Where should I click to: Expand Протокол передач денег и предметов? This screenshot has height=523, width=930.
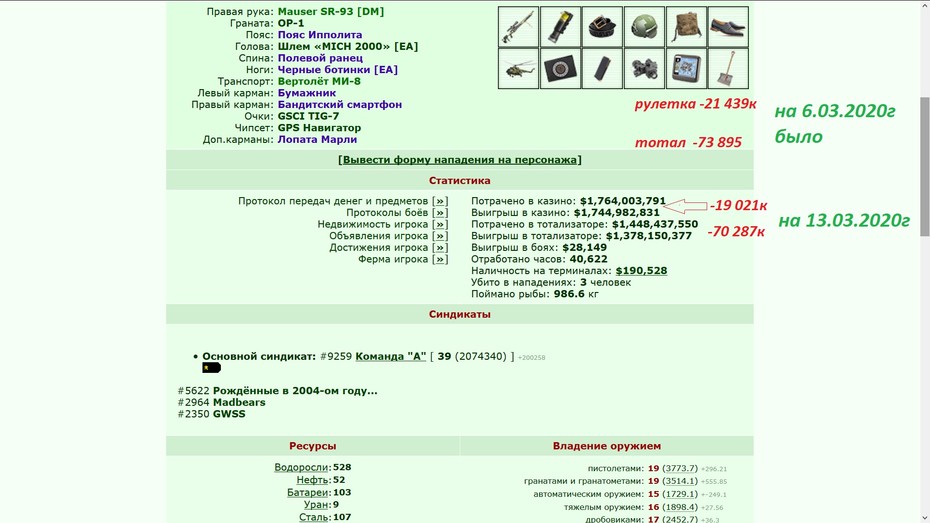(440, 201)
